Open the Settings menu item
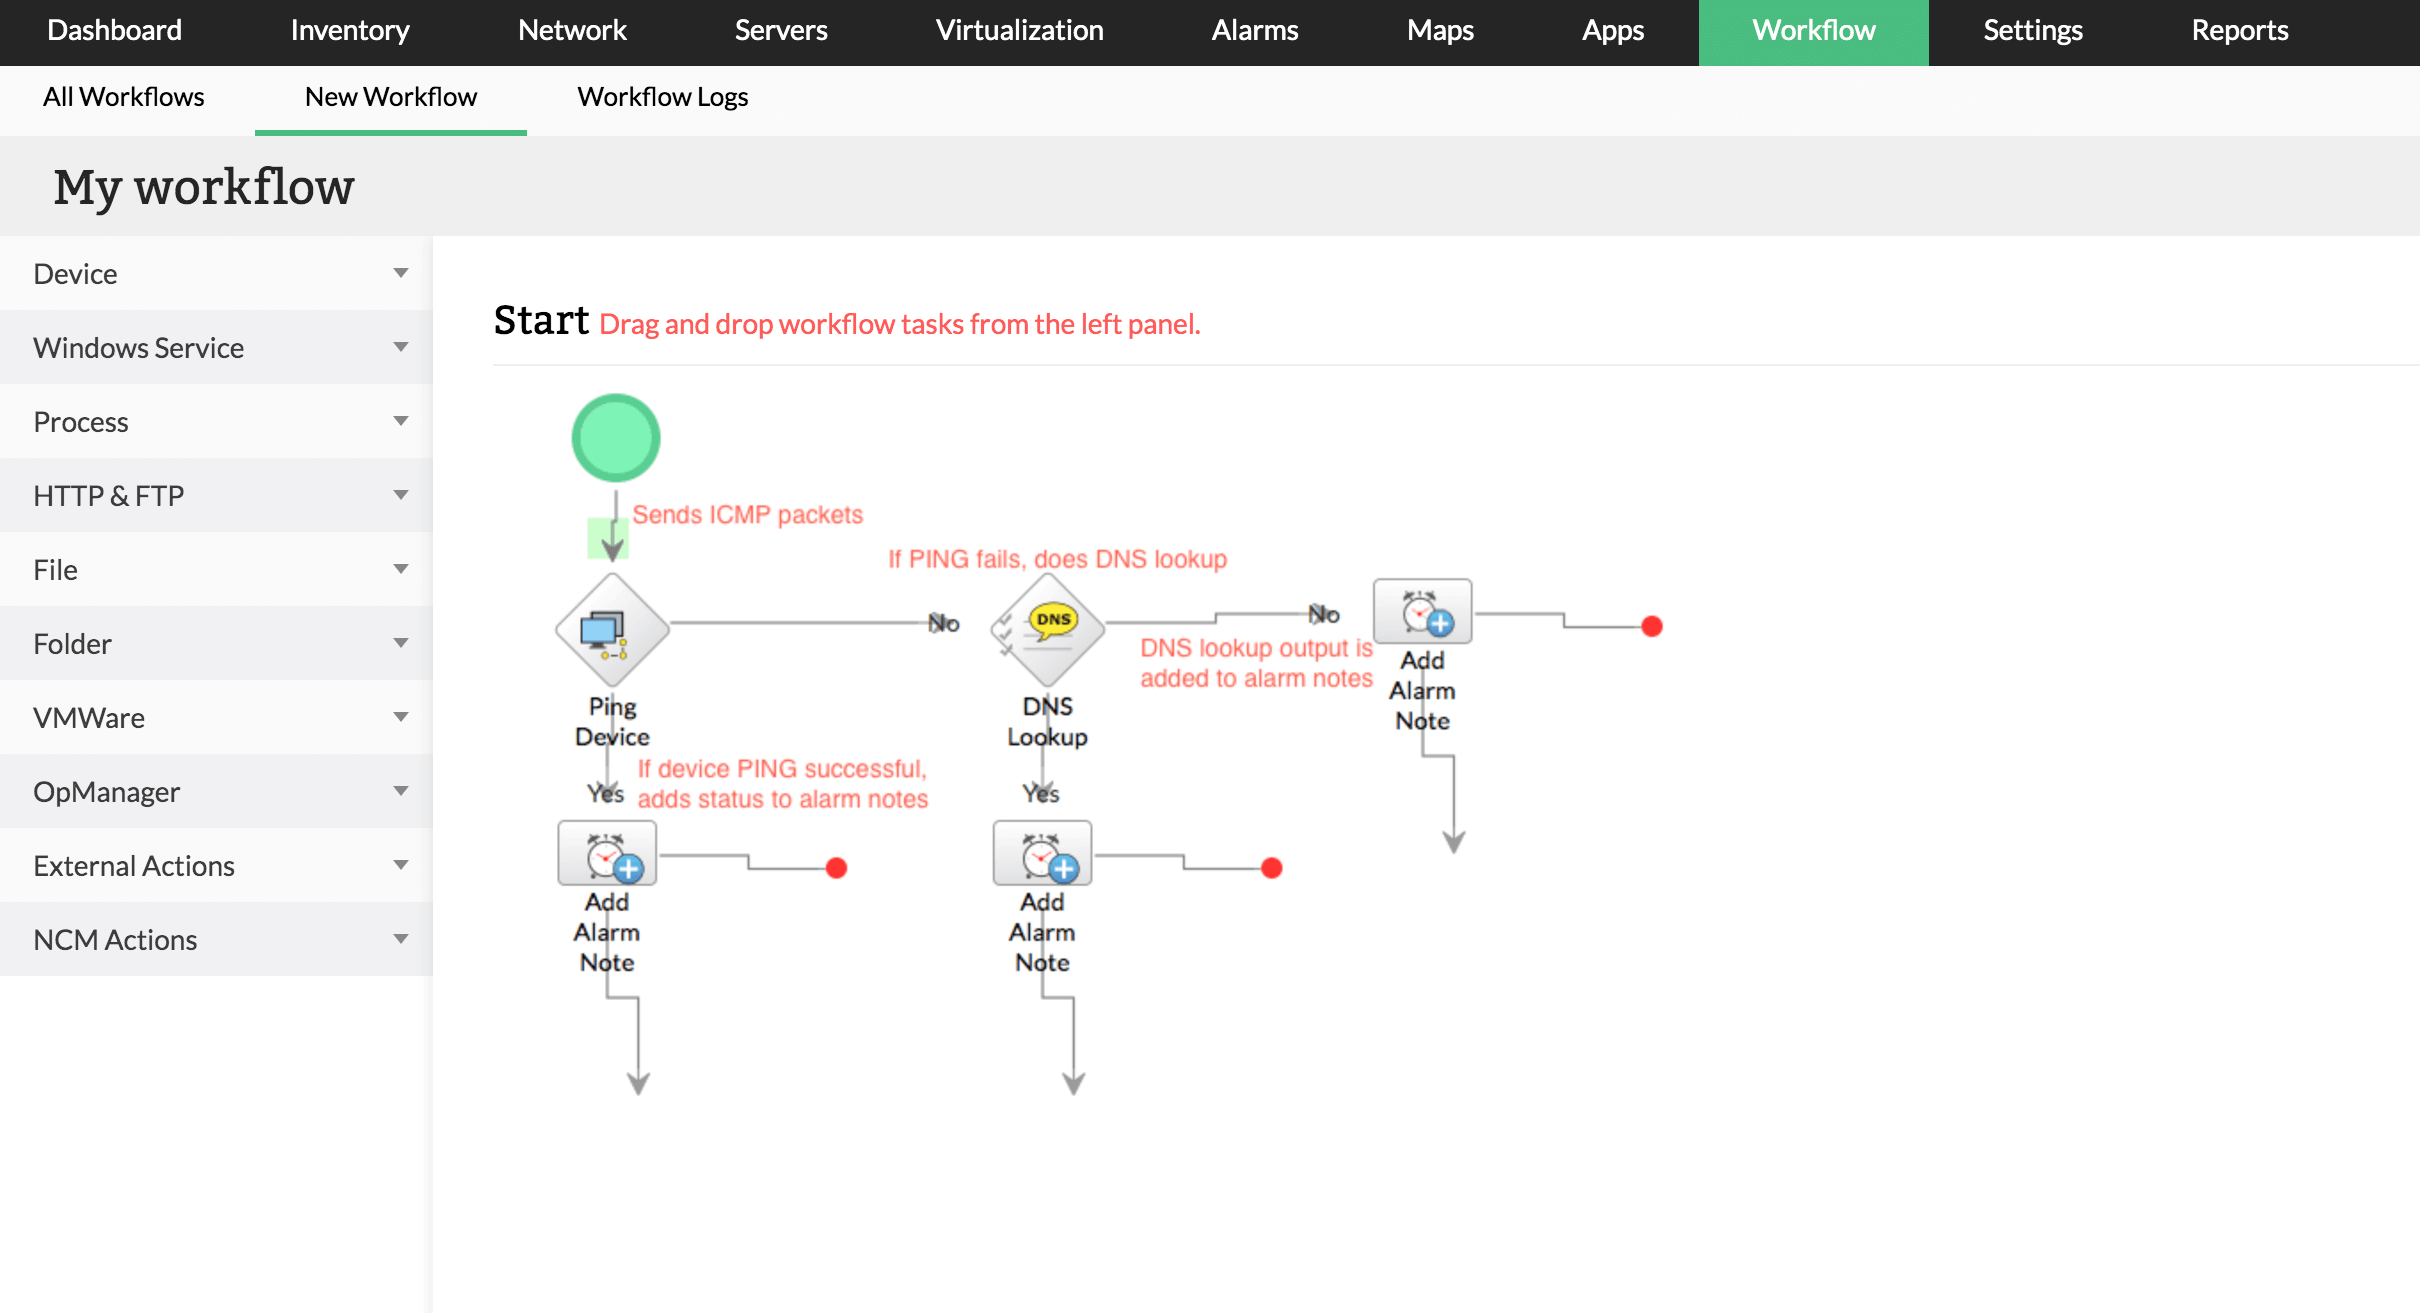Image resolution: width=2420 pixels, height=1313 pixels. click(x=2032, y=31)
